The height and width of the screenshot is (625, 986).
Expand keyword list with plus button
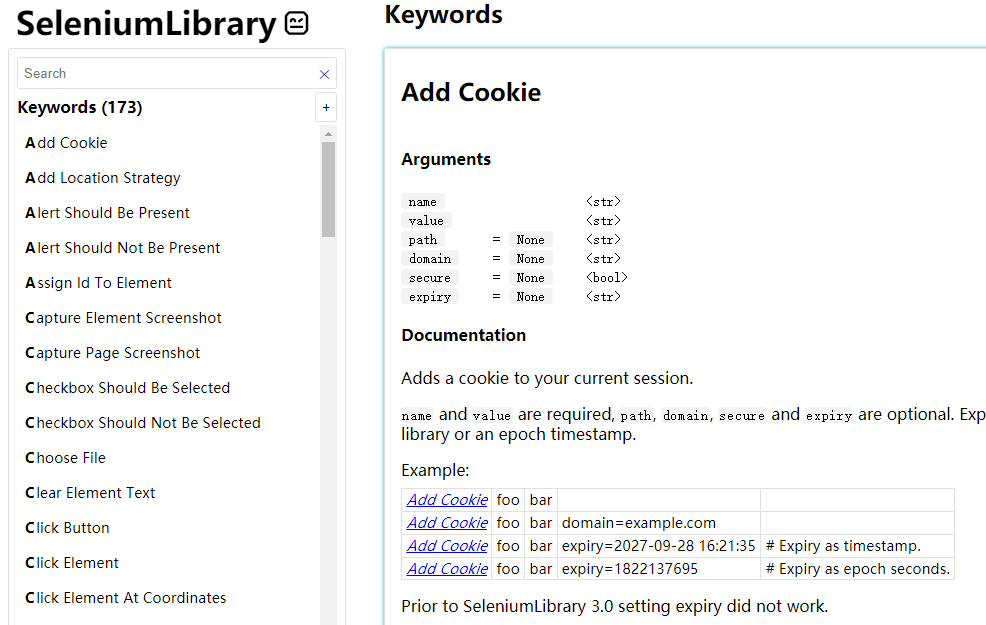click(326, 108)
